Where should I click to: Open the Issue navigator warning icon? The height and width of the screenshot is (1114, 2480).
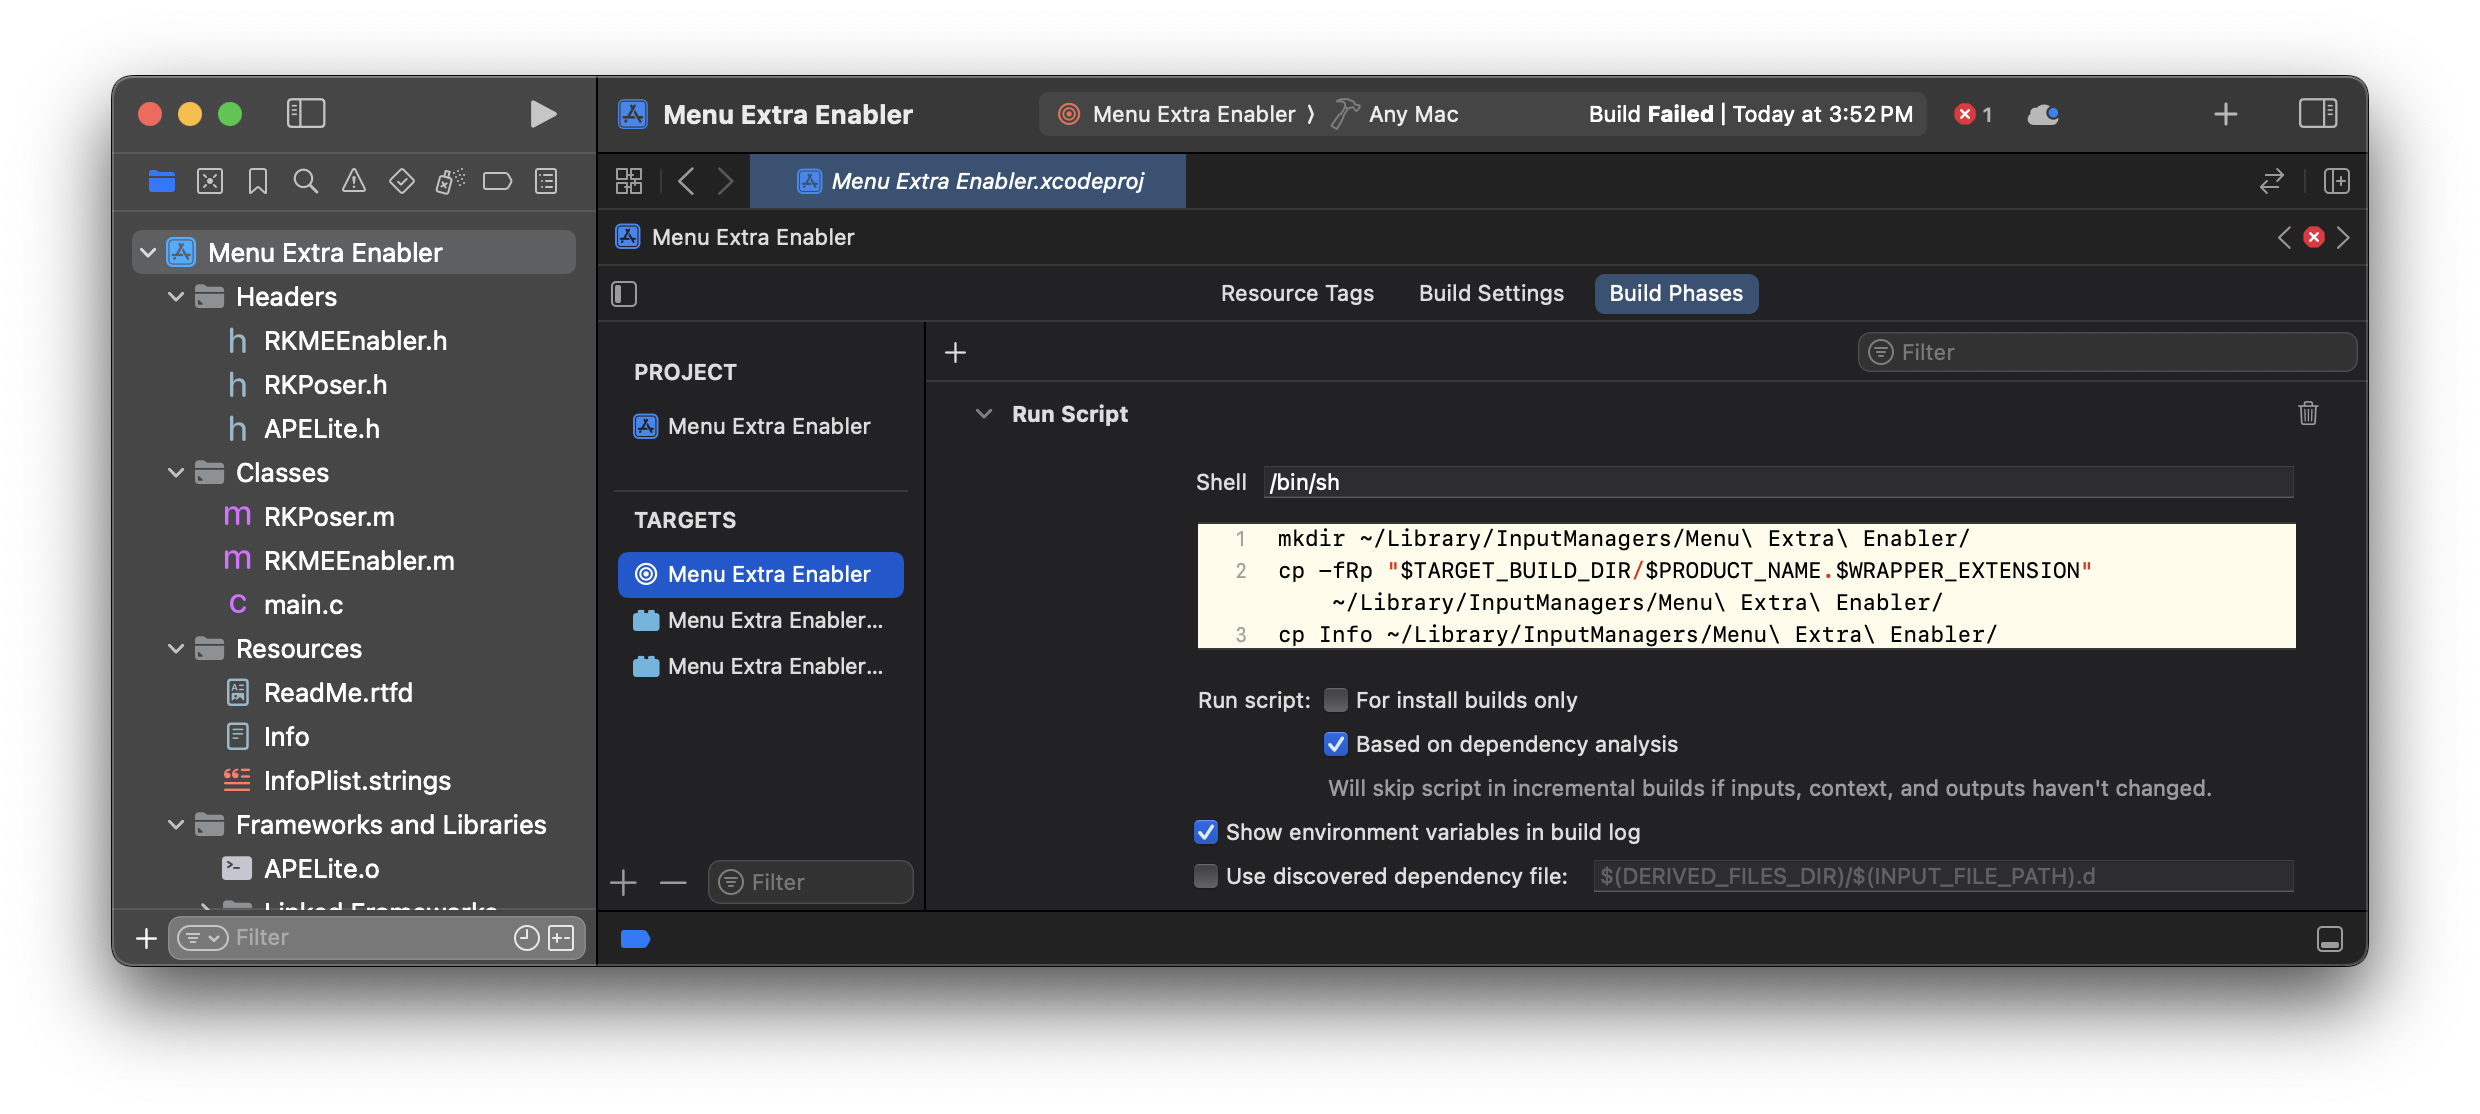coord(354,181)
